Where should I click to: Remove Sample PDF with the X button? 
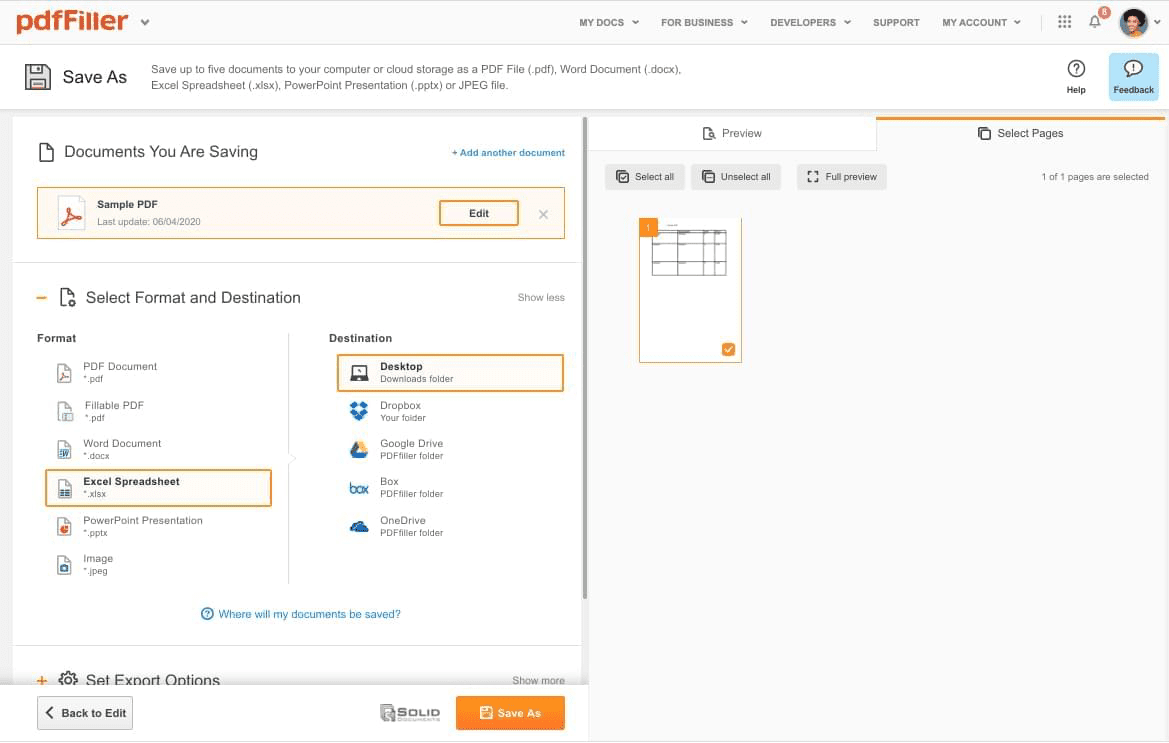(543, 215)
